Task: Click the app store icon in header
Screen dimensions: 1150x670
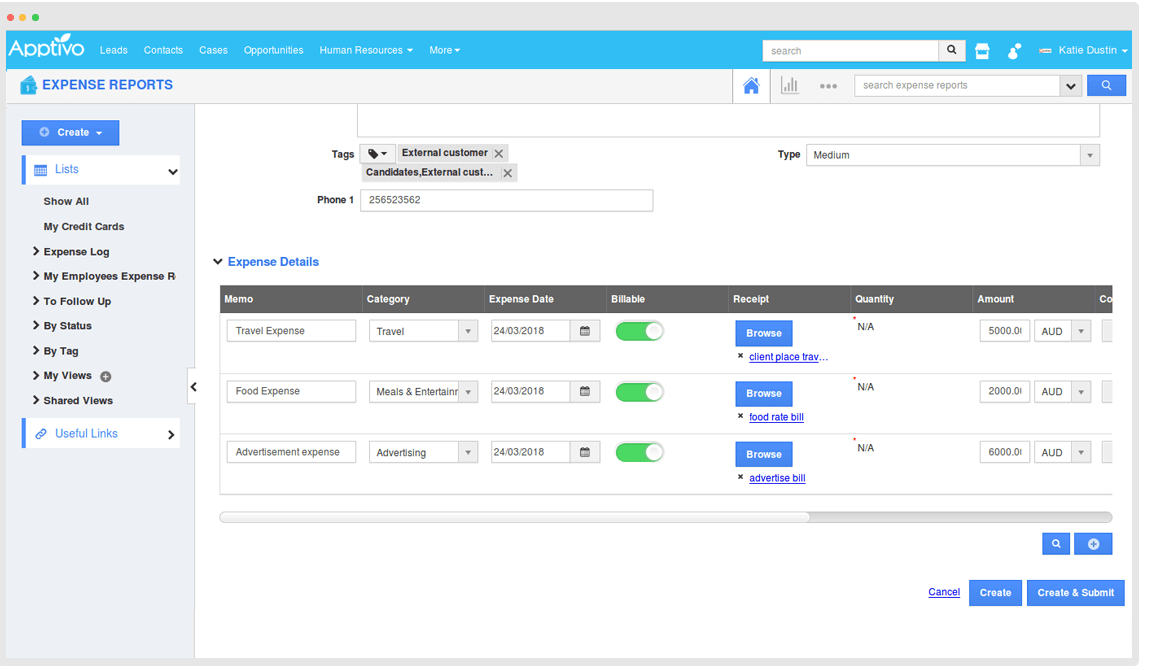Action: tap(982, 51)
